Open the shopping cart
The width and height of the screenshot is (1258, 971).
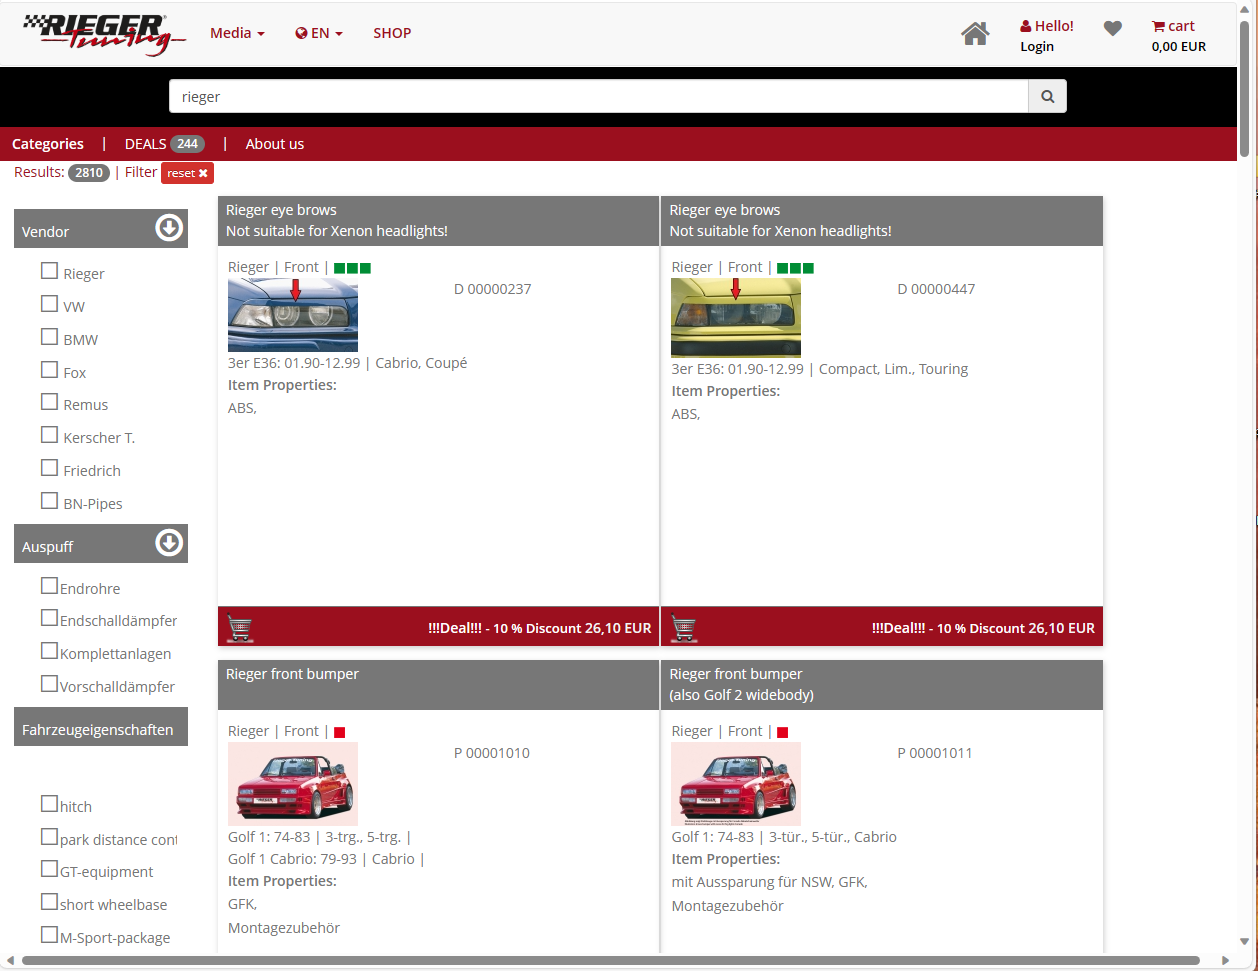coord(1177,35)
